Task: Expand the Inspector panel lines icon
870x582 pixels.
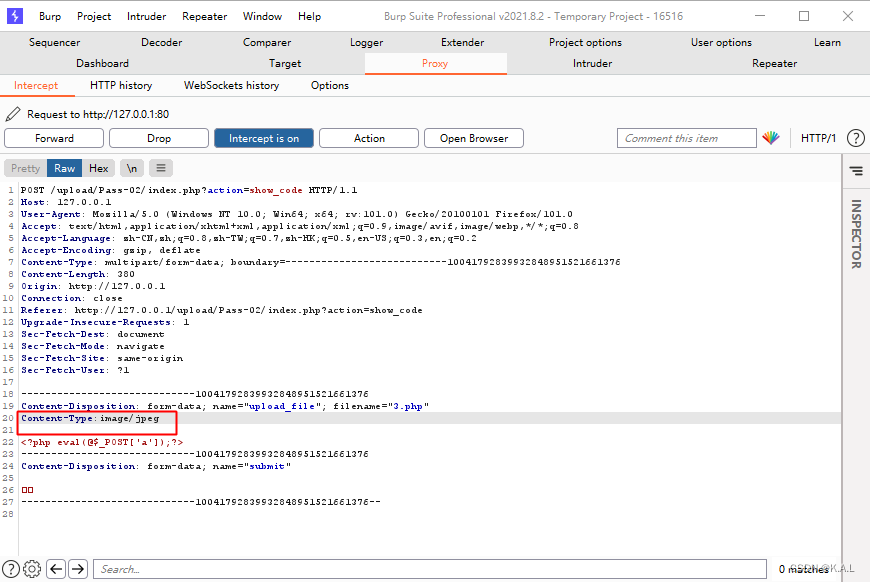Action: pos(856,171)
